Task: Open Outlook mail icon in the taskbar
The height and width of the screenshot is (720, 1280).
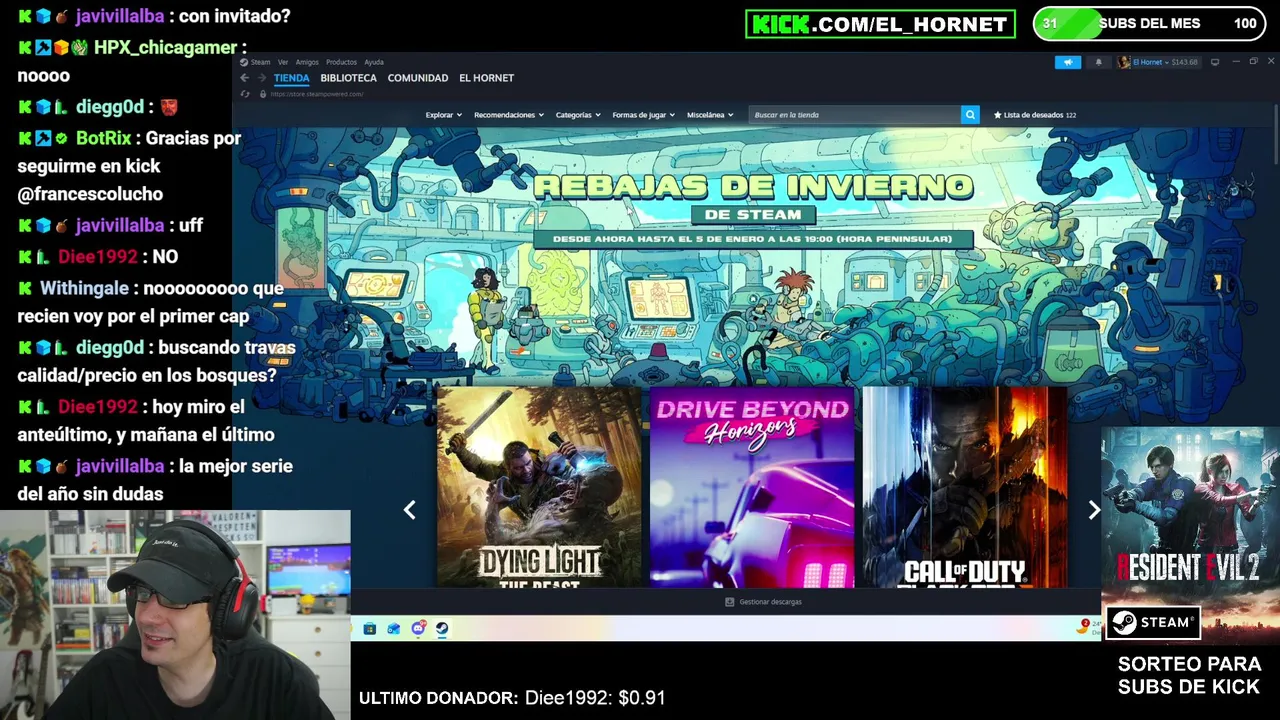Action: click(x=393, y=629)
